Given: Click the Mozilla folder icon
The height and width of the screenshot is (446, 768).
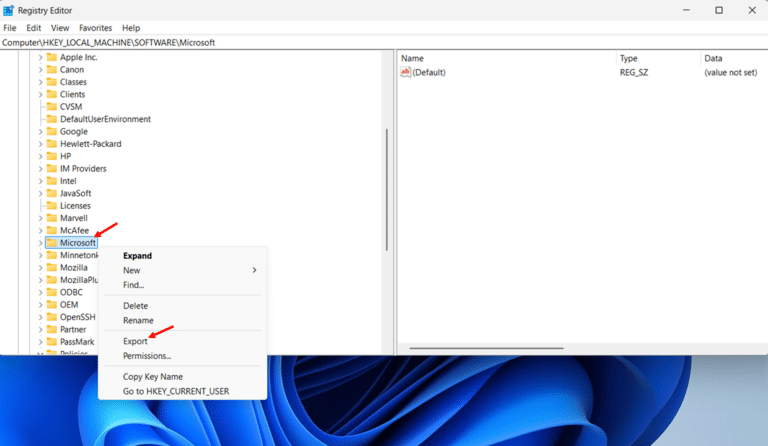Looking at the screenshot, I should coord(51,267).
